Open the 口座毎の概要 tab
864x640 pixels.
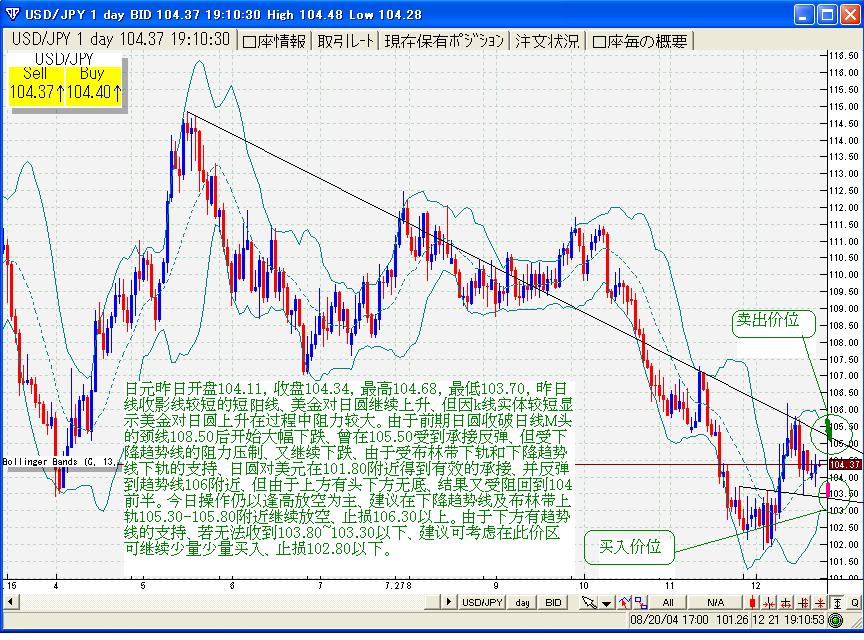640,41
